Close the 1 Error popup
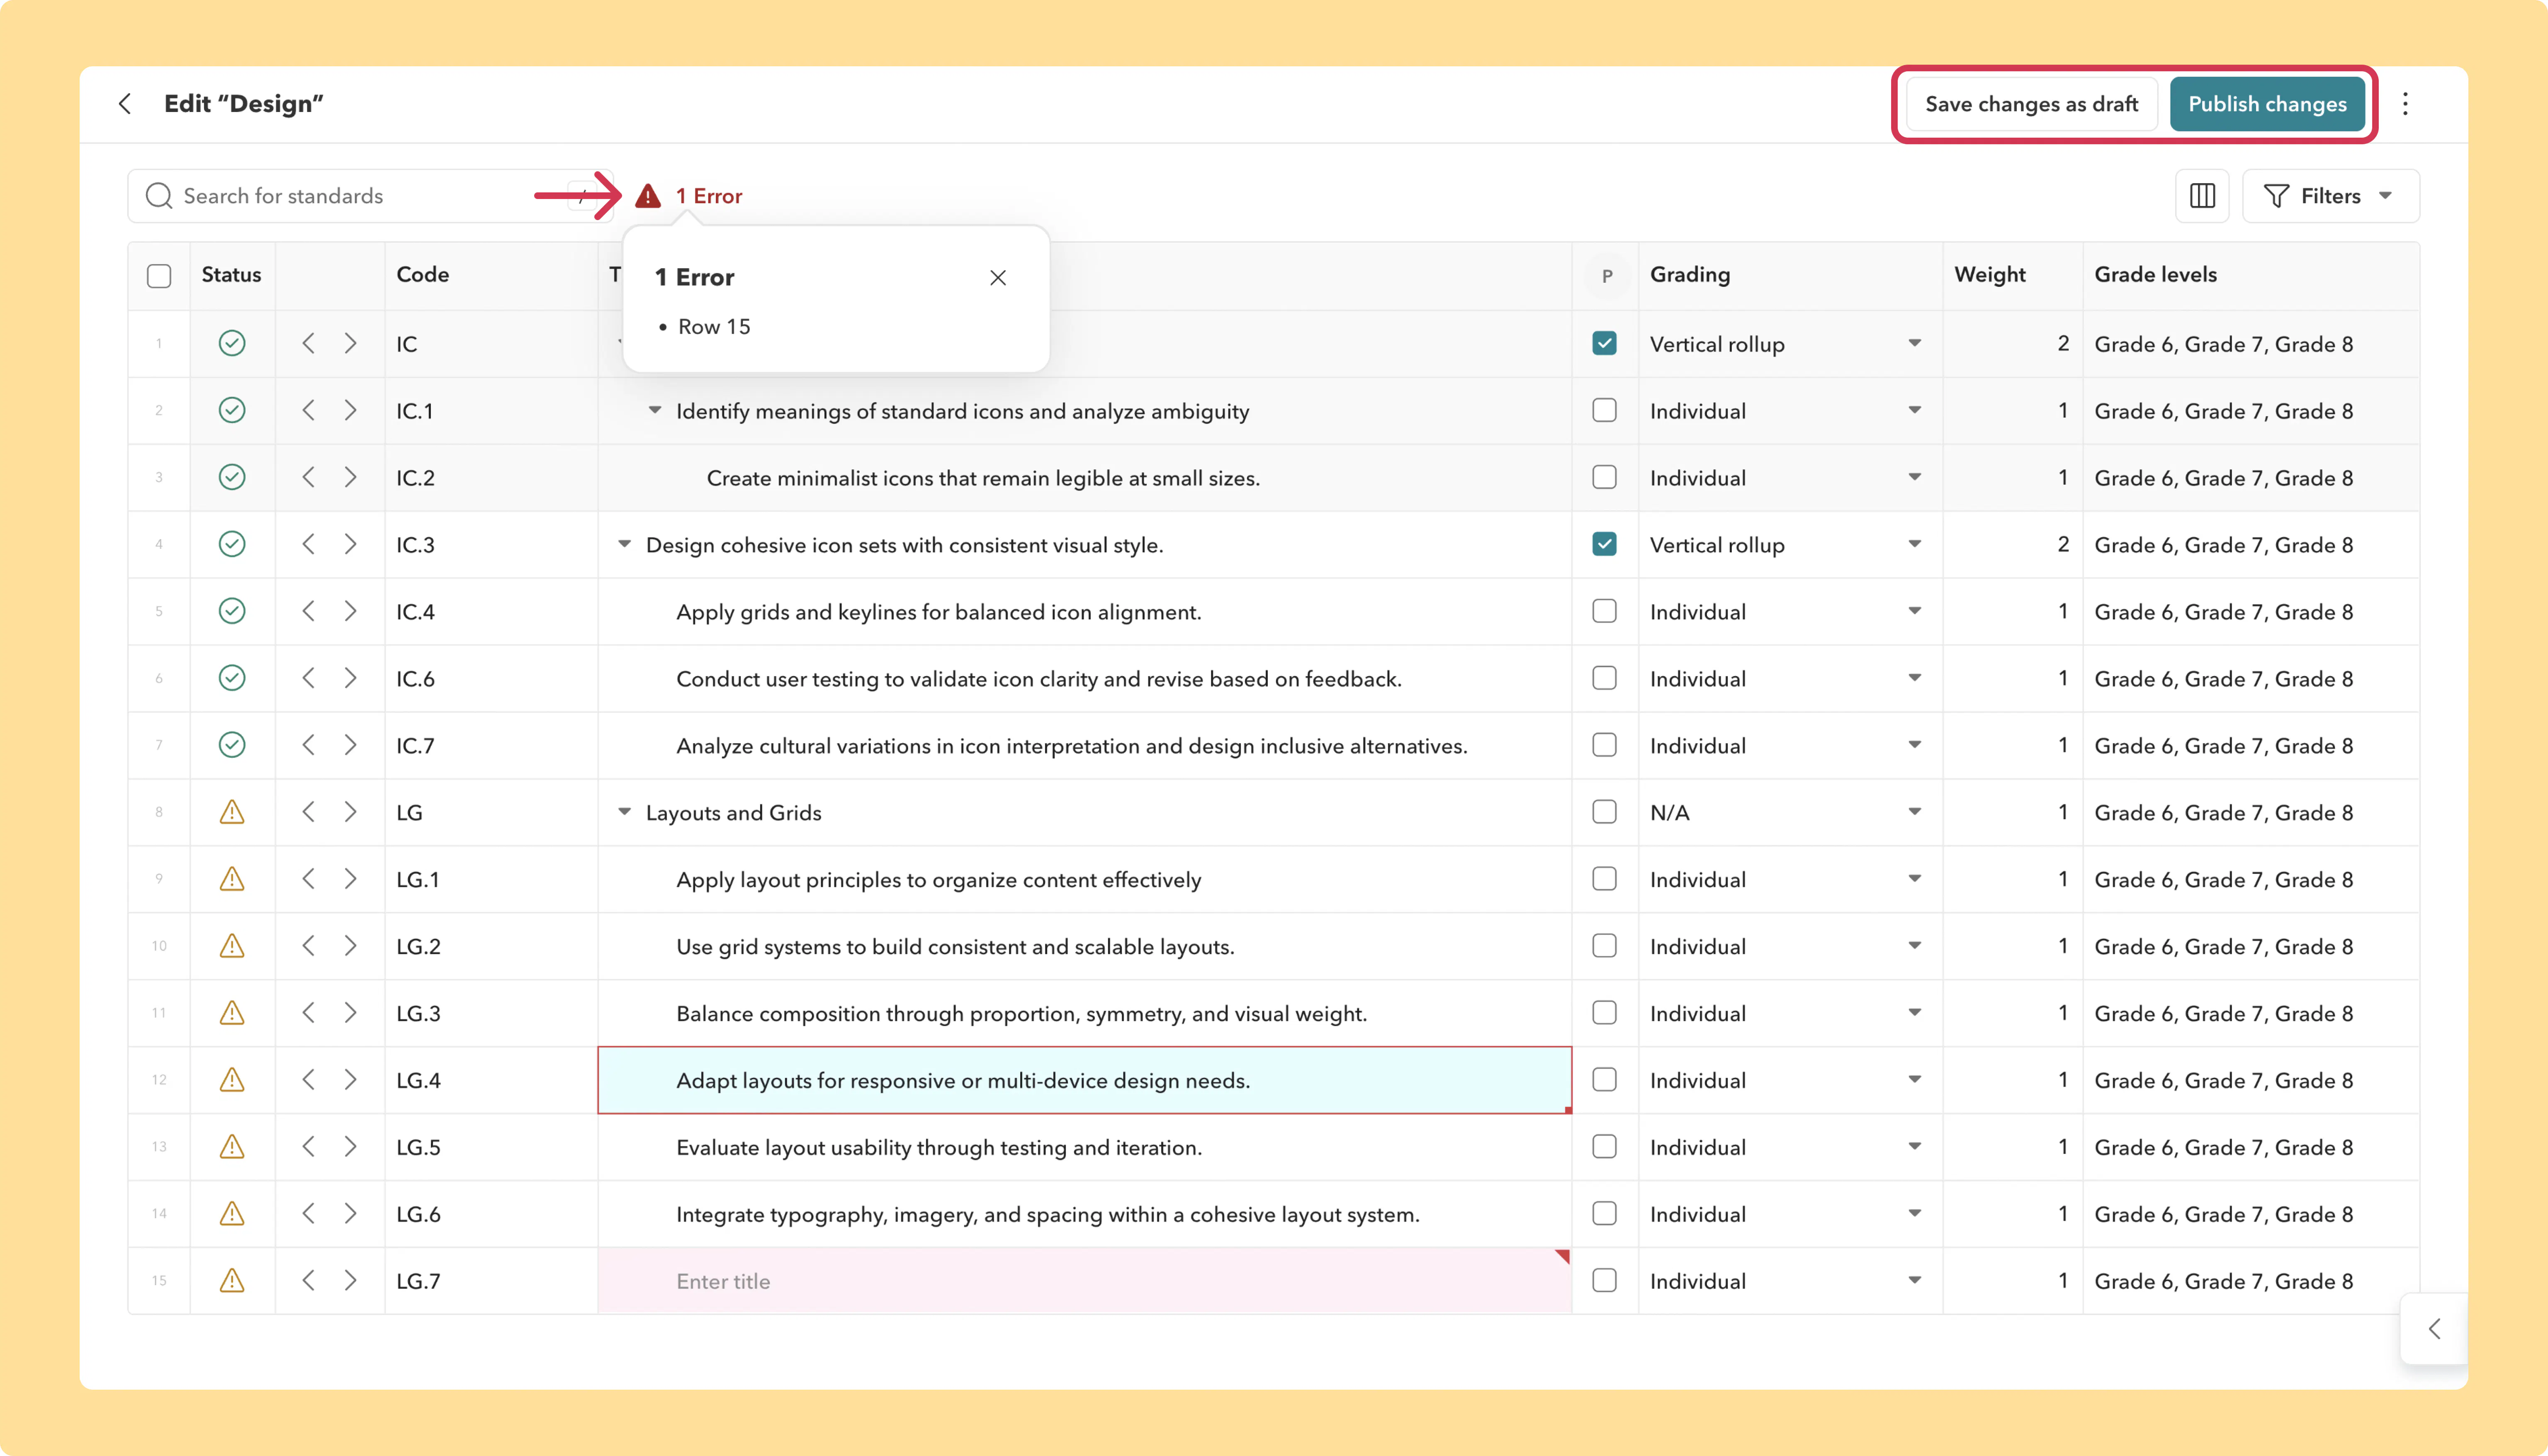Screen dimensions: 2548x1456 [998, 278]
